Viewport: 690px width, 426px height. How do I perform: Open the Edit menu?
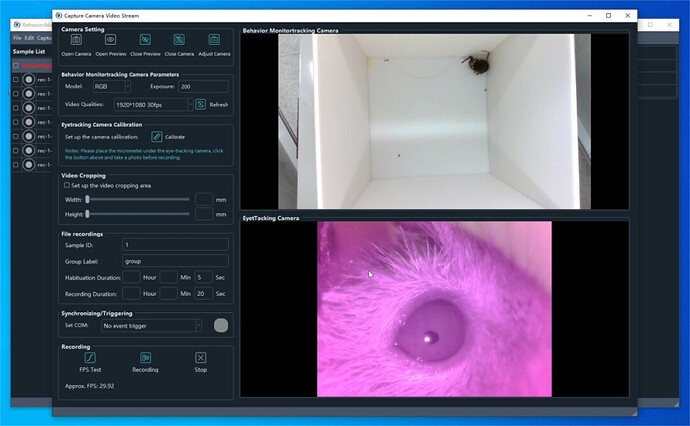pos(30,38)
